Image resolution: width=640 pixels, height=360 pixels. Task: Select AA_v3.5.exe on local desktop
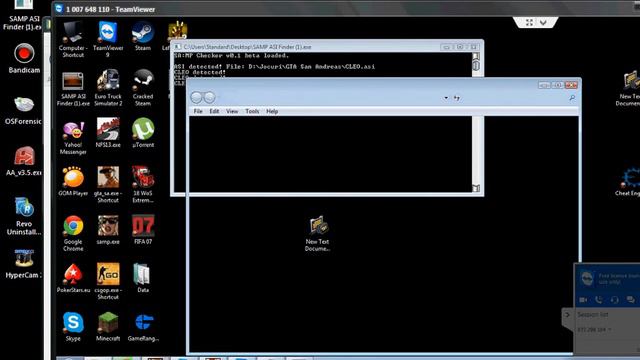click(x=24, y=162)
